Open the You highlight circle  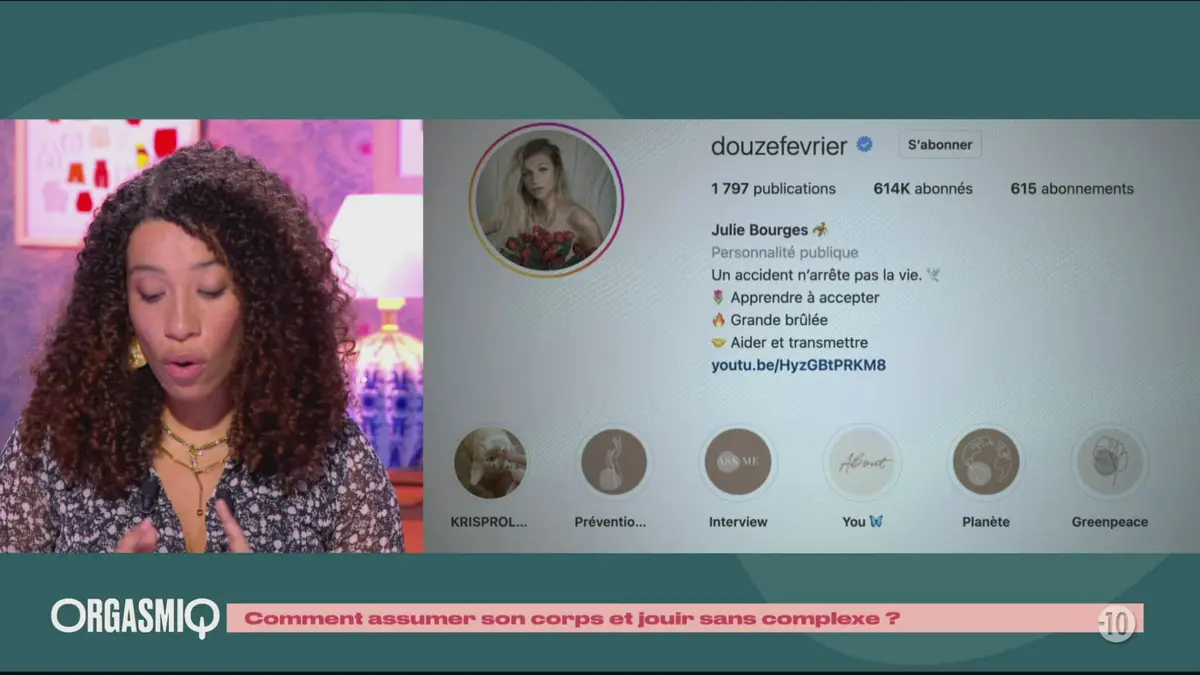pyautogui.click(x=861, y=463)
